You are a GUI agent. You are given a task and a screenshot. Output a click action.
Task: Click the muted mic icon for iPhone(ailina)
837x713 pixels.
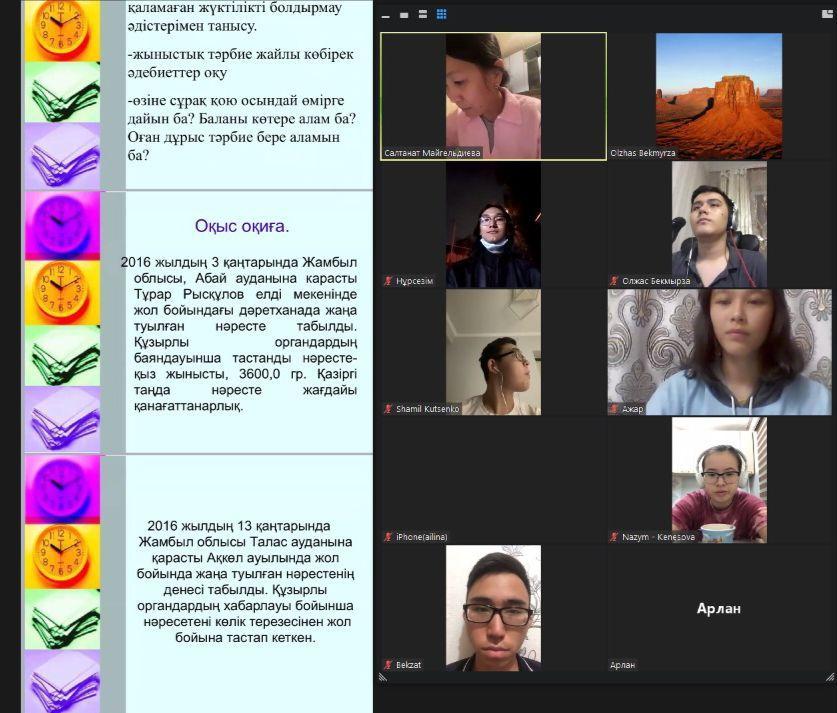coord(388,537)
